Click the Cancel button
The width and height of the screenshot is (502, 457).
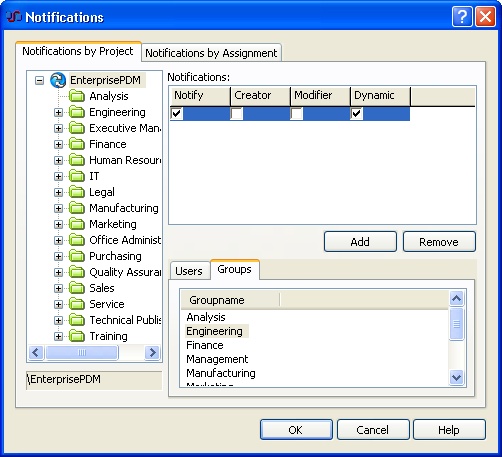373,430
